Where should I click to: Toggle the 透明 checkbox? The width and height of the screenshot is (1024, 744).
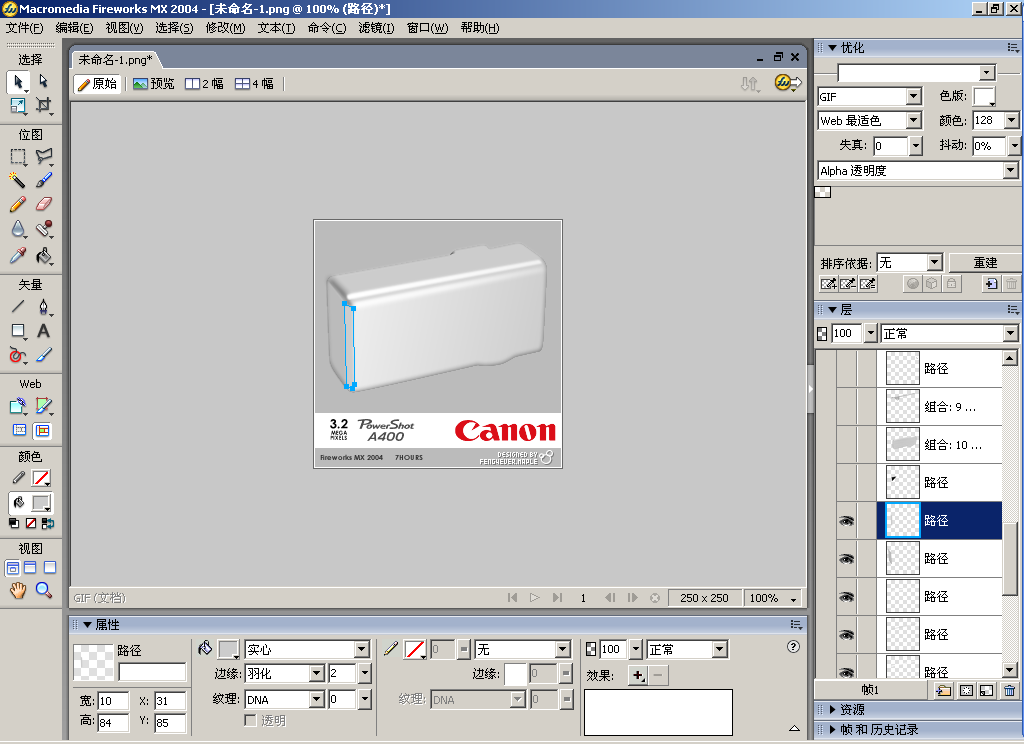click(x=250, y=720)
